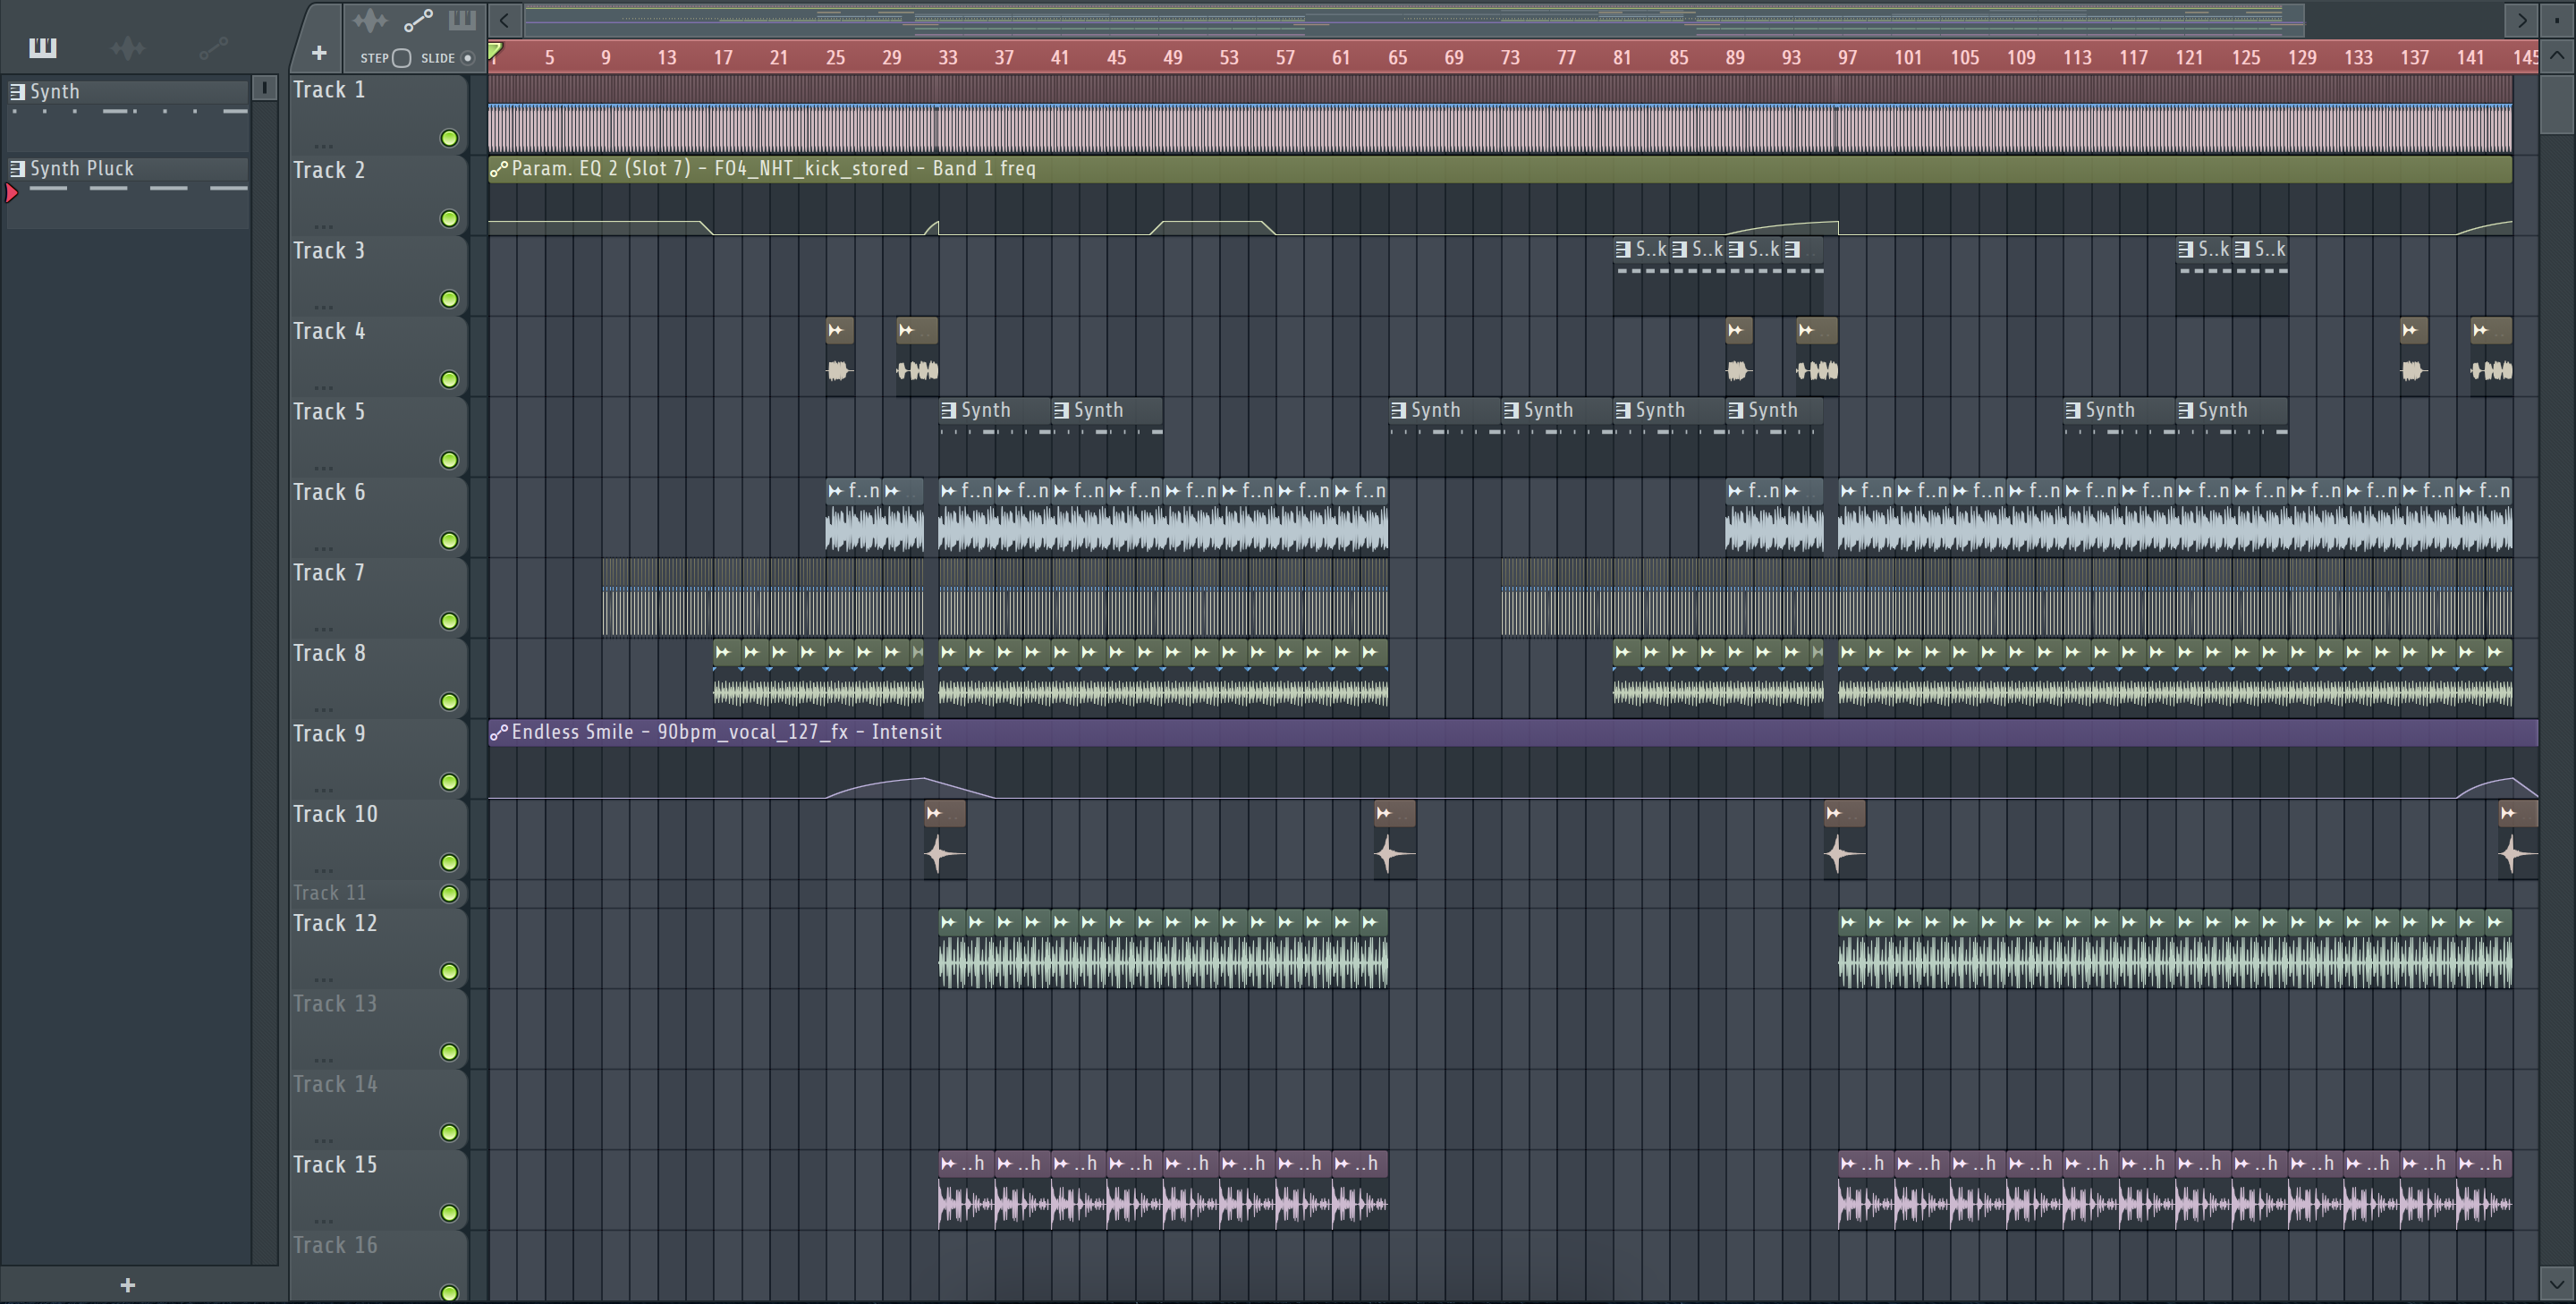Select Track 1 audio clip waveform

point(1500,130)
